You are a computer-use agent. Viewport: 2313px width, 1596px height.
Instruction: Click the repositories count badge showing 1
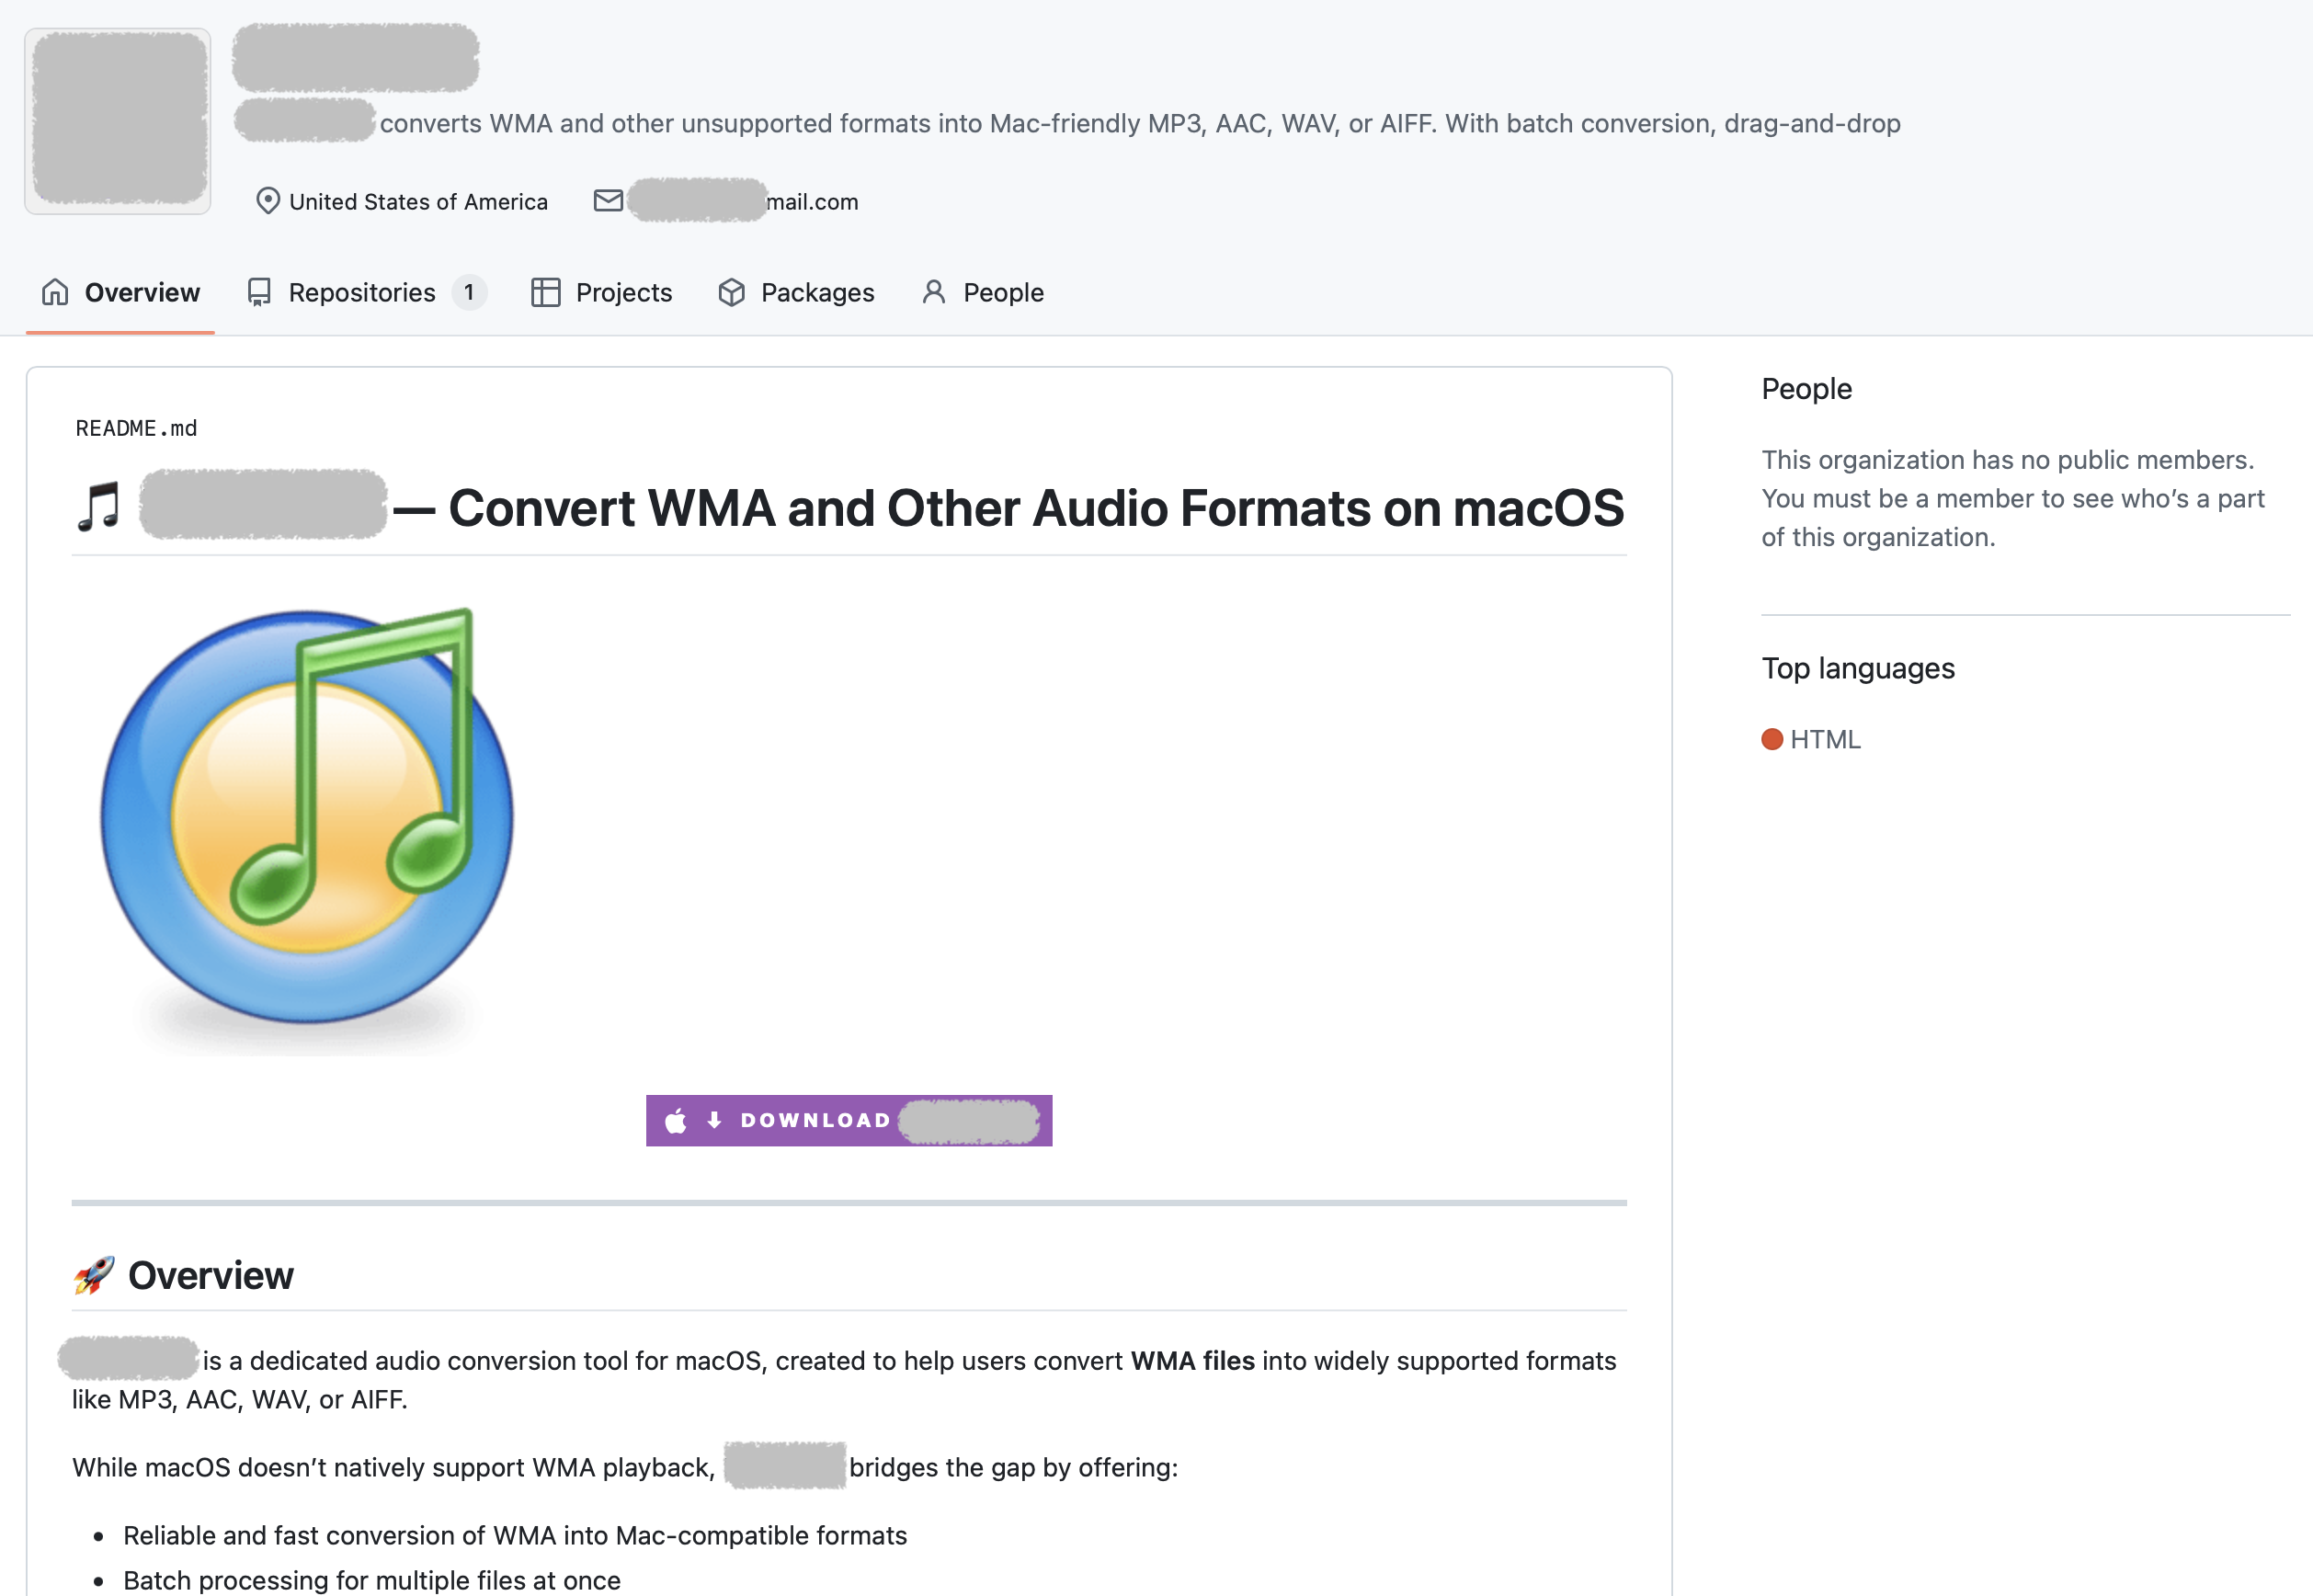point(468,292)
